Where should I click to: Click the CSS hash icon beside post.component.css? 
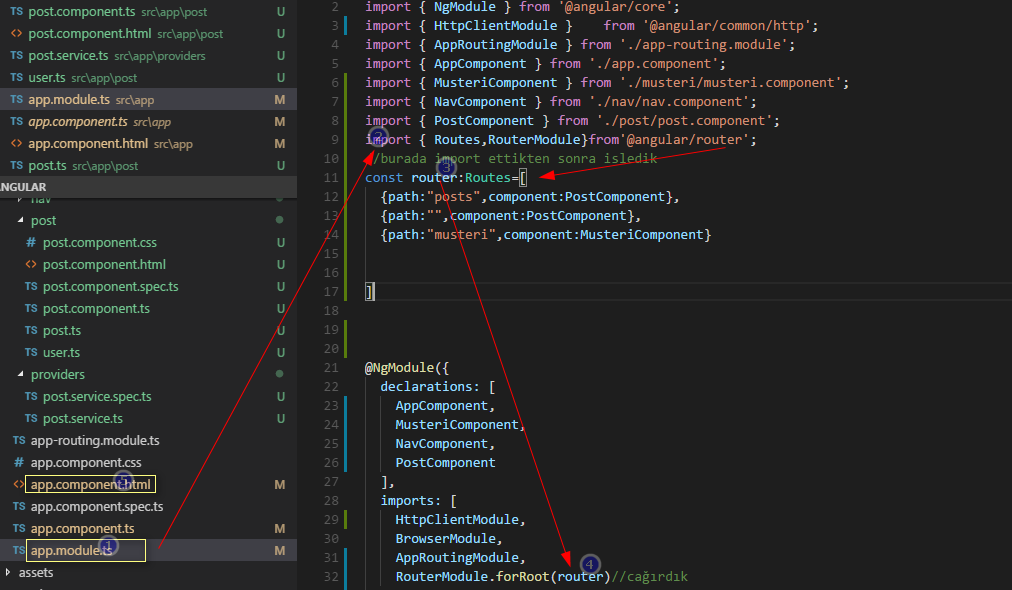(x=31, y=243)
